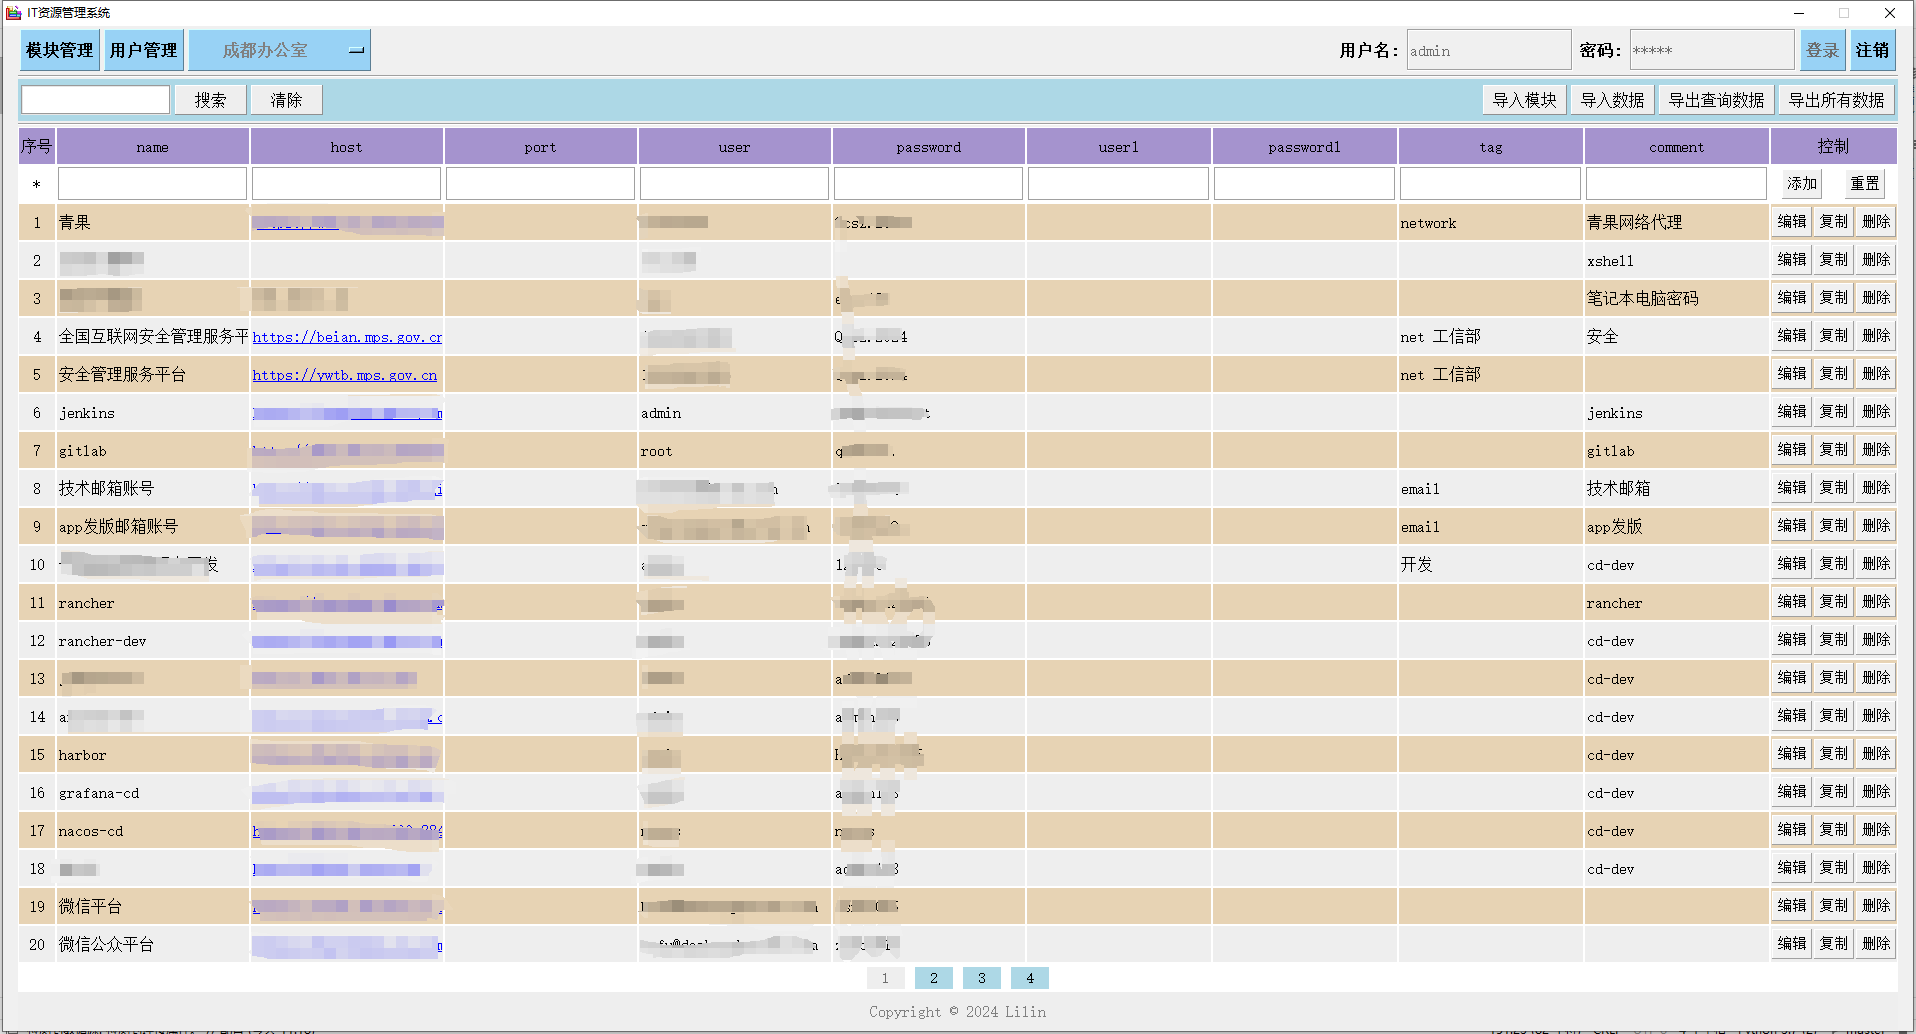Screen dimensions: 1916x1034
Task: Click the tag column header
Action: [x=1491, y=147]
